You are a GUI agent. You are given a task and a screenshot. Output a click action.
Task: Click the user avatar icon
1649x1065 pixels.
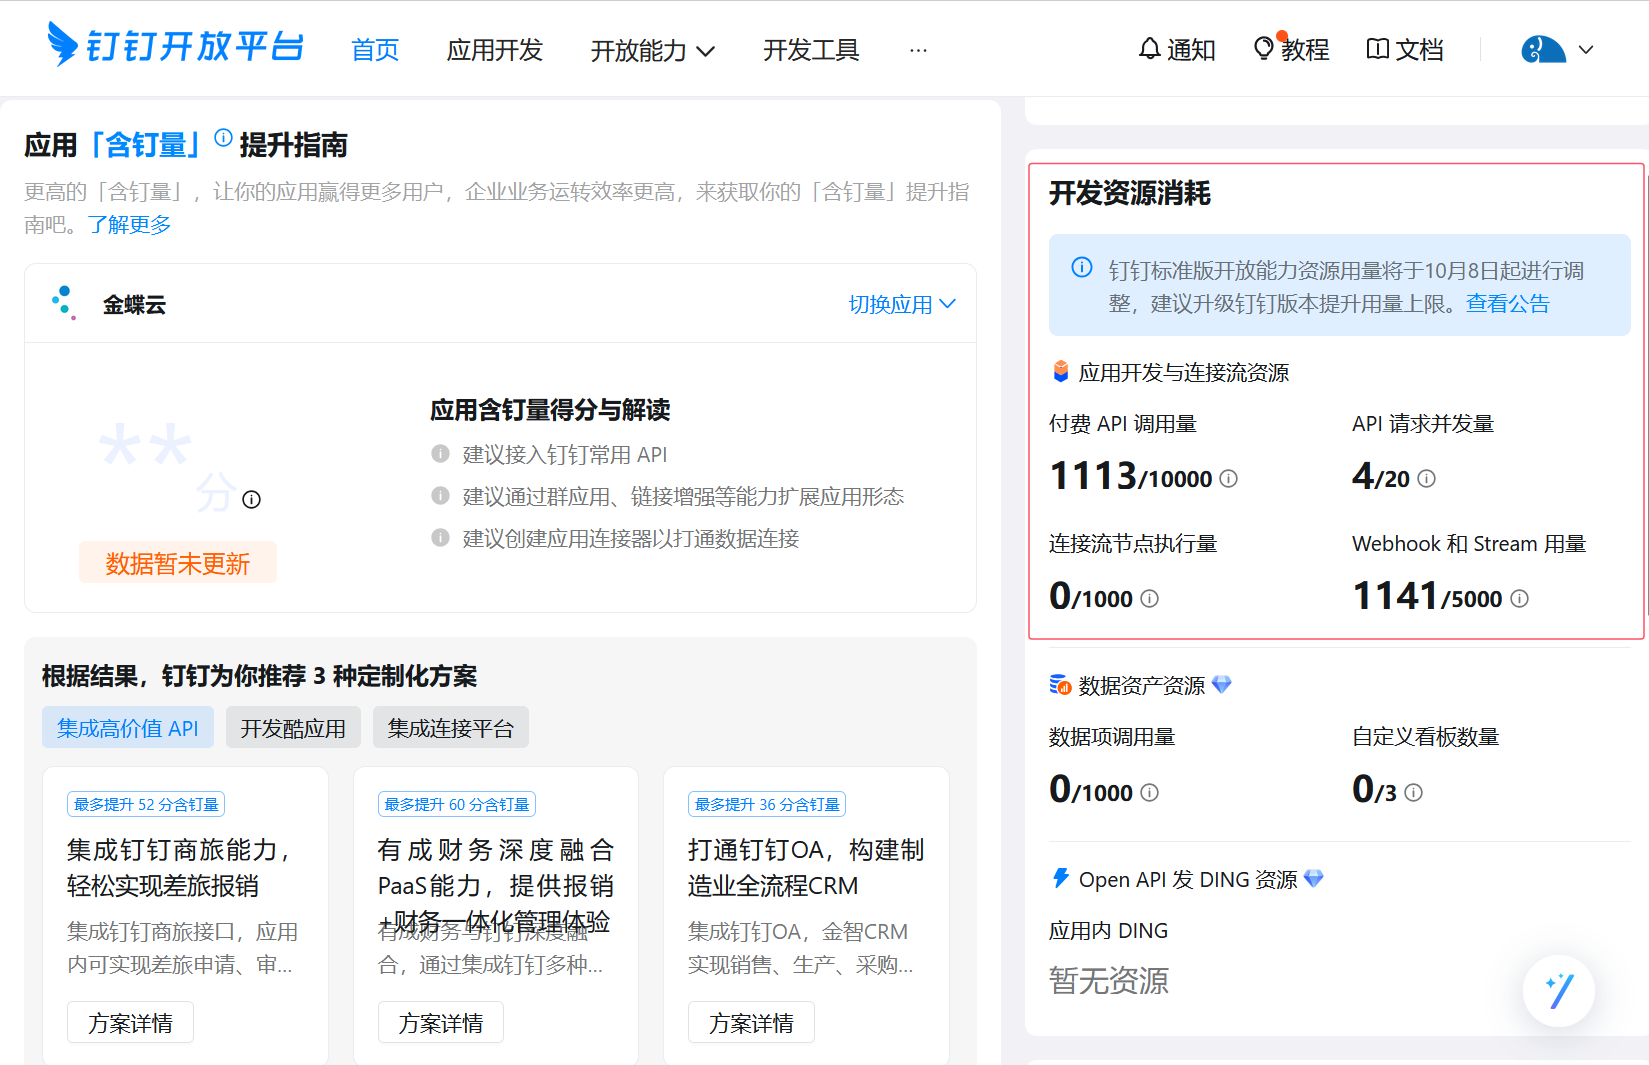[x=1543, y=48]
